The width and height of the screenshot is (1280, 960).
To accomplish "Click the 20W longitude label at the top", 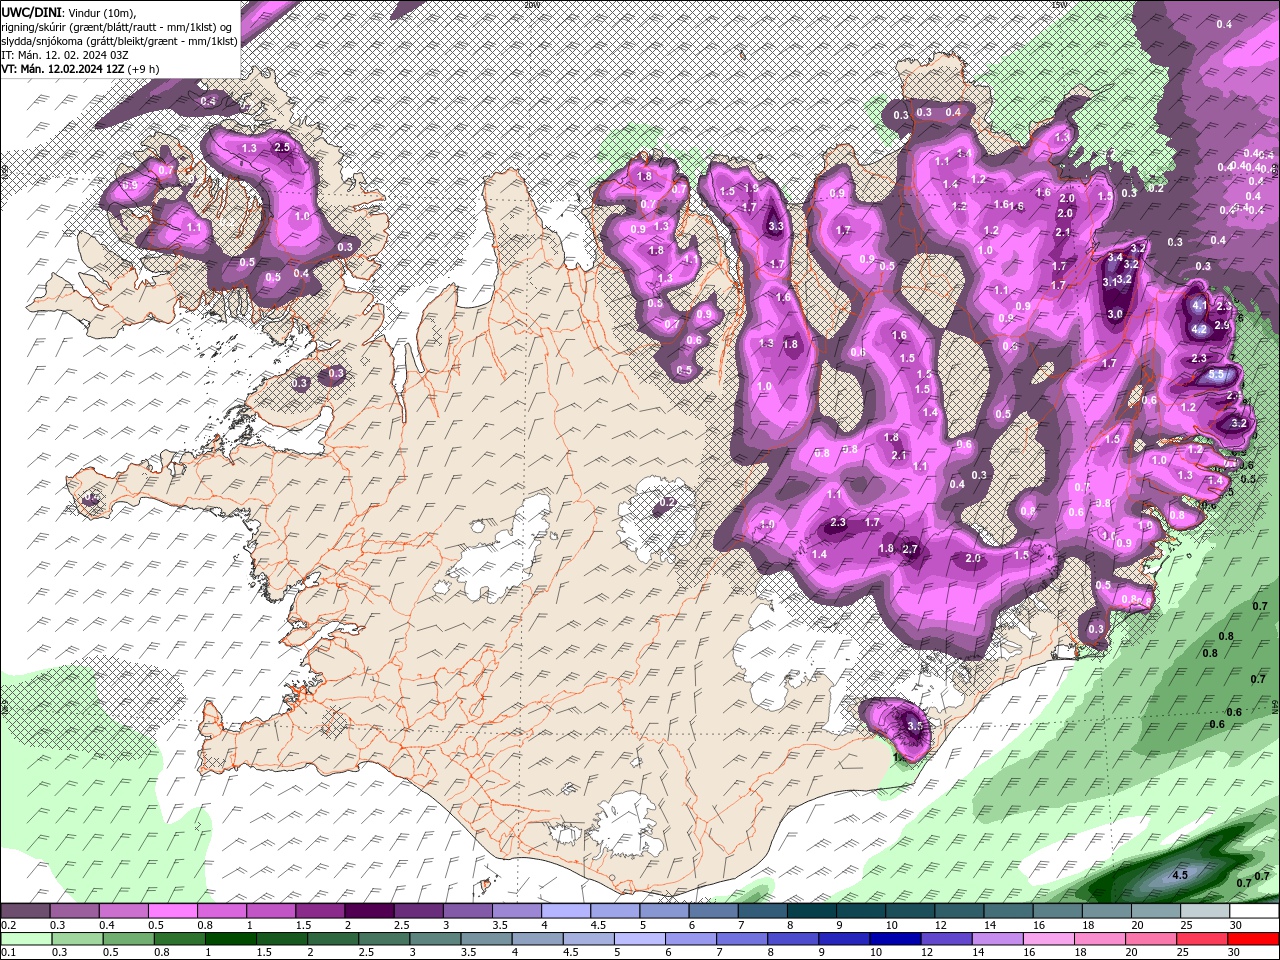I will click(530, 4).
